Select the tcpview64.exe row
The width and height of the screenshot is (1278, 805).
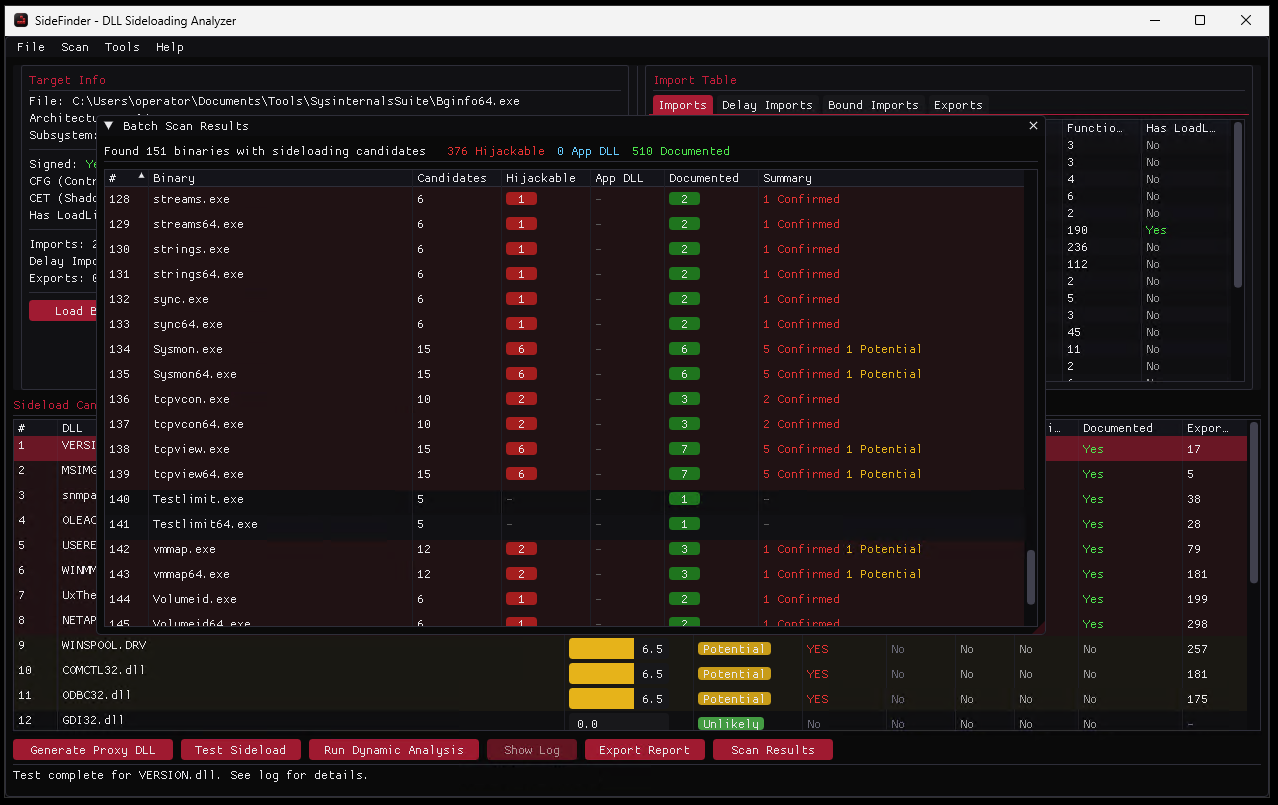[x=565, y=474]
